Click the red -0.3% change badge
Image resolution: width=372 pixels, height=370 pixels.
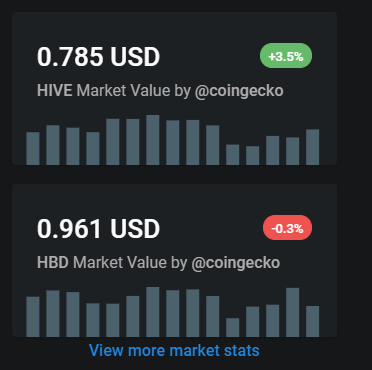click(287, 228)
